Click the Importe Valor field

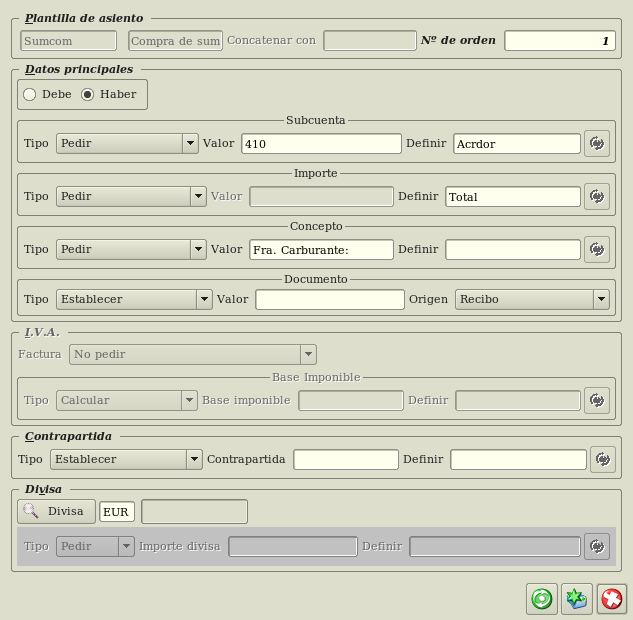coord(321,197)
